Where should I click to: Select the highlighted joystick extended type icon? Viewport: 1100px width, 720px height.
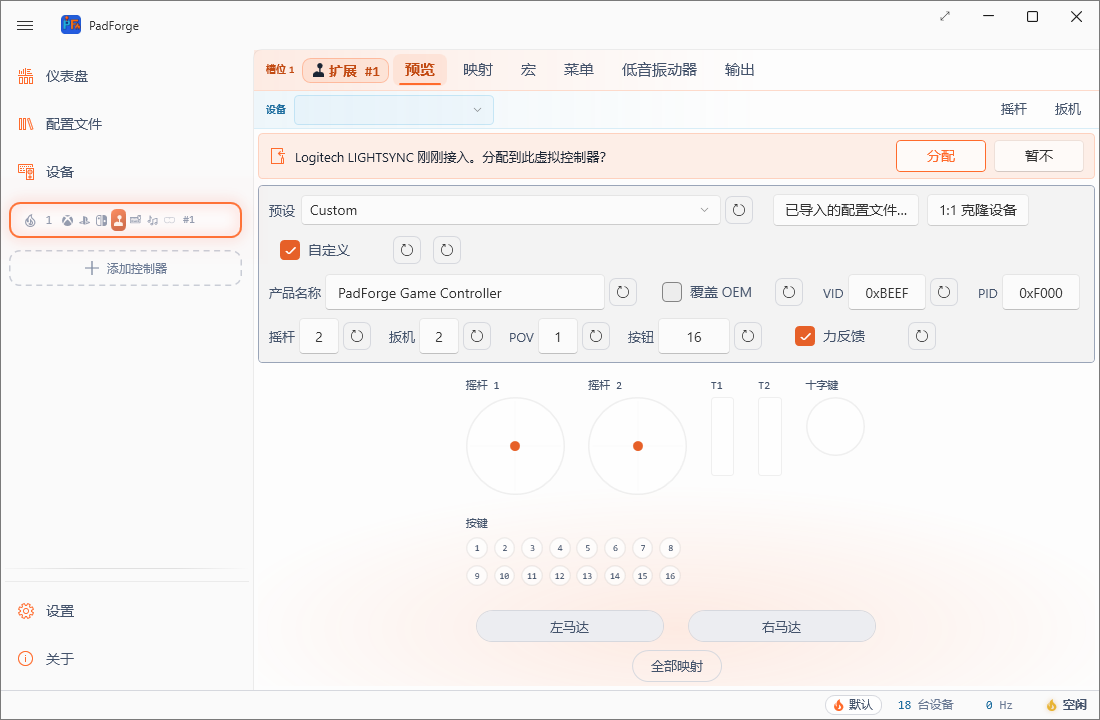coord(119,220)
